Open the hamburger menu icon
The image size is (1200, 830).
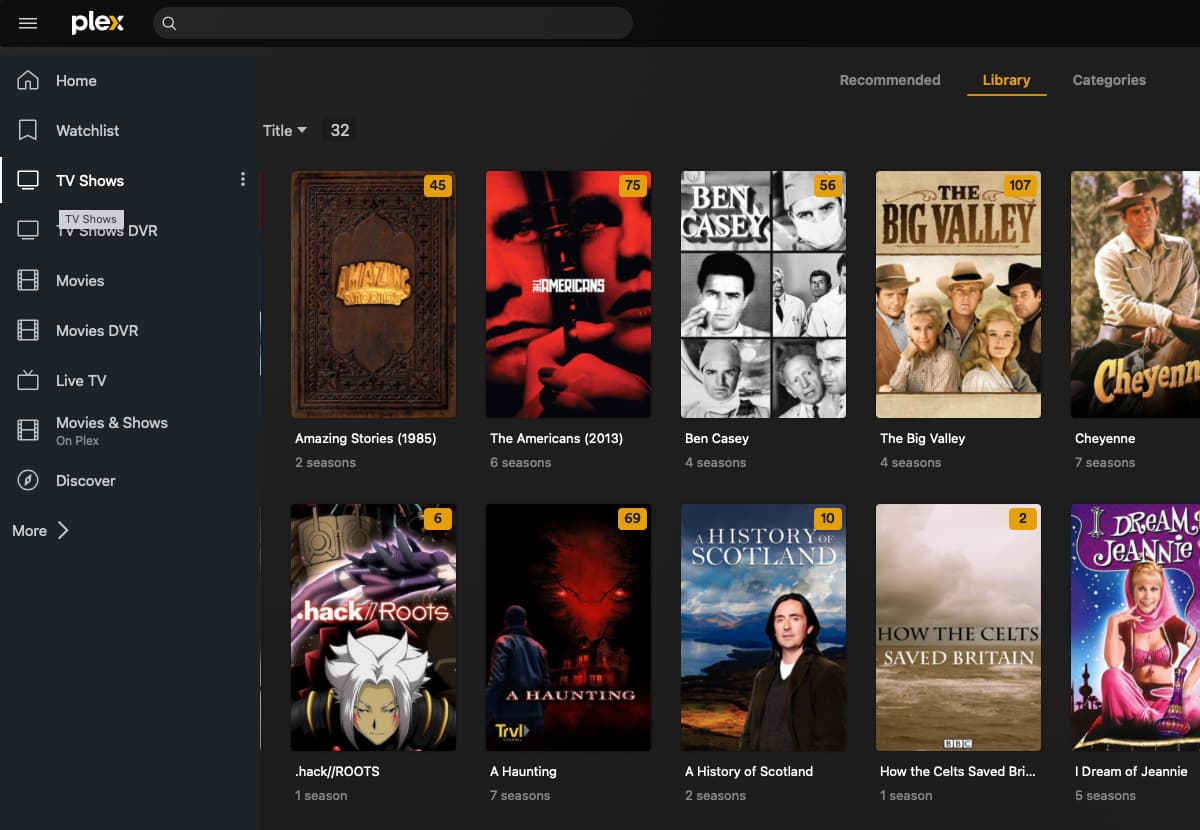pos(28,23)
